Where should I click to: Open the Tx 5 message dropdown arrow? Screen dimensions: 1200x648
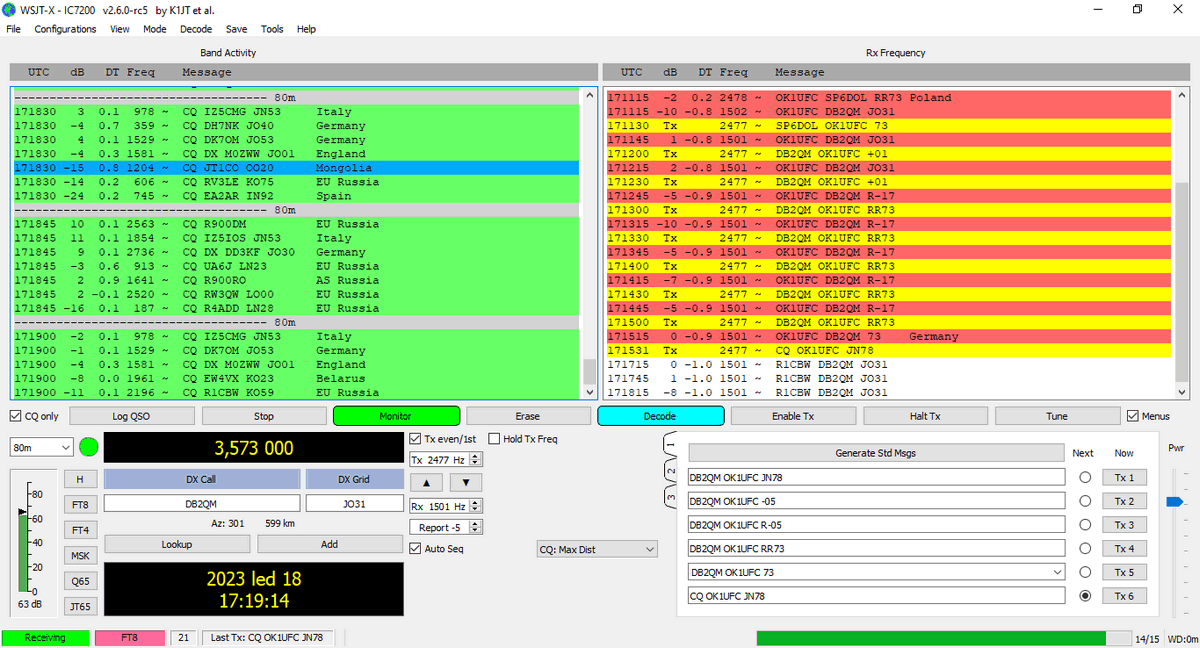coord(1058,572)
